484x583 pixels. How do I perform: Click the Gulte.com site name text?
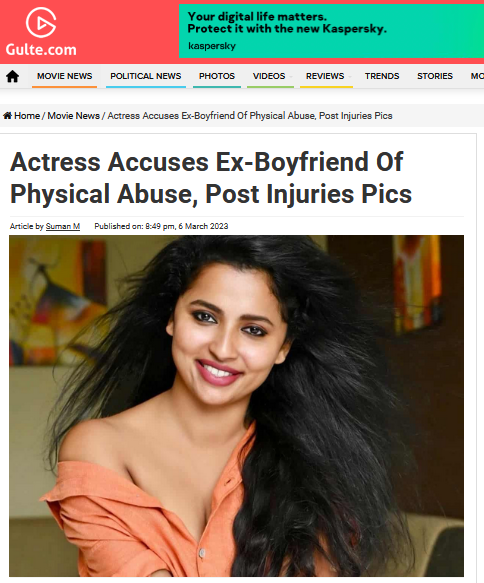point(41,49)
